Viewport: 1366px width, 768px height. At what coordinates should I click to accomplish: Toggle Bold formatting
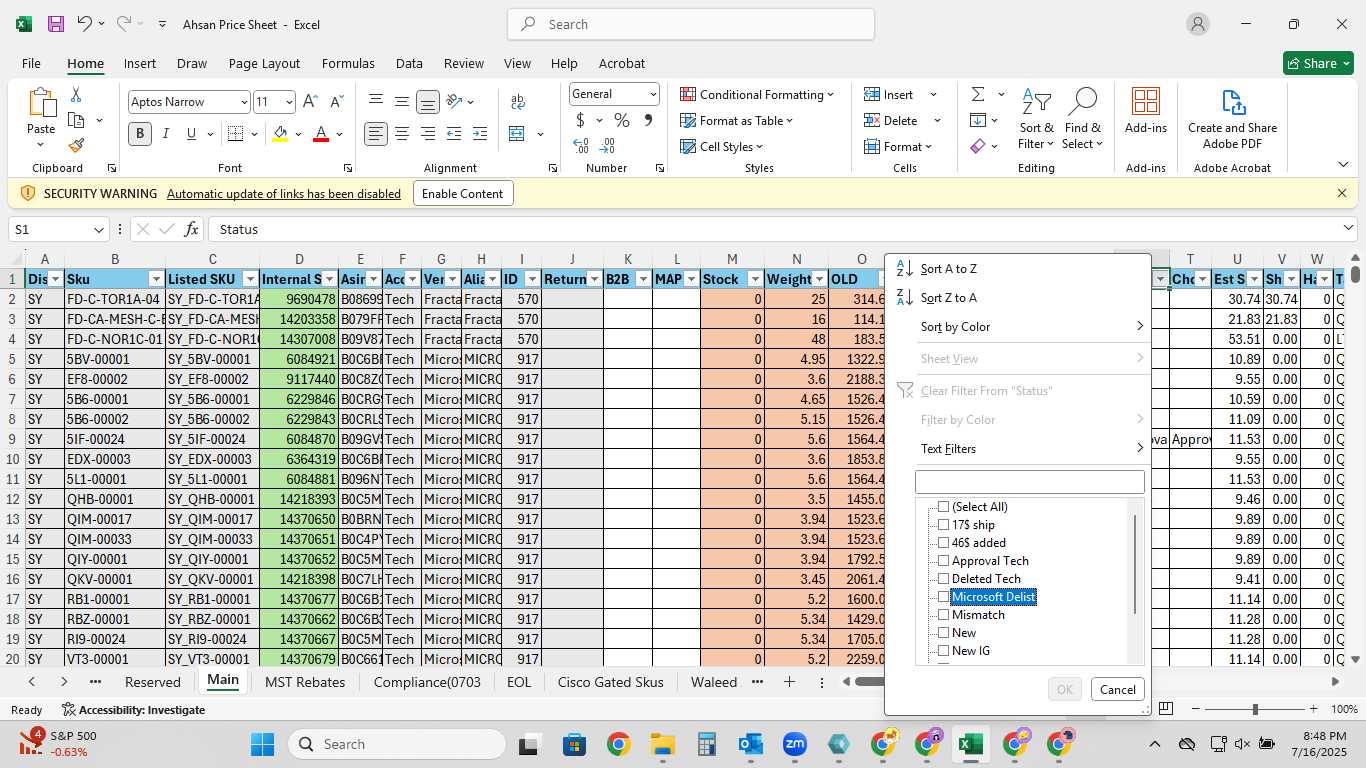coord(140,134)
